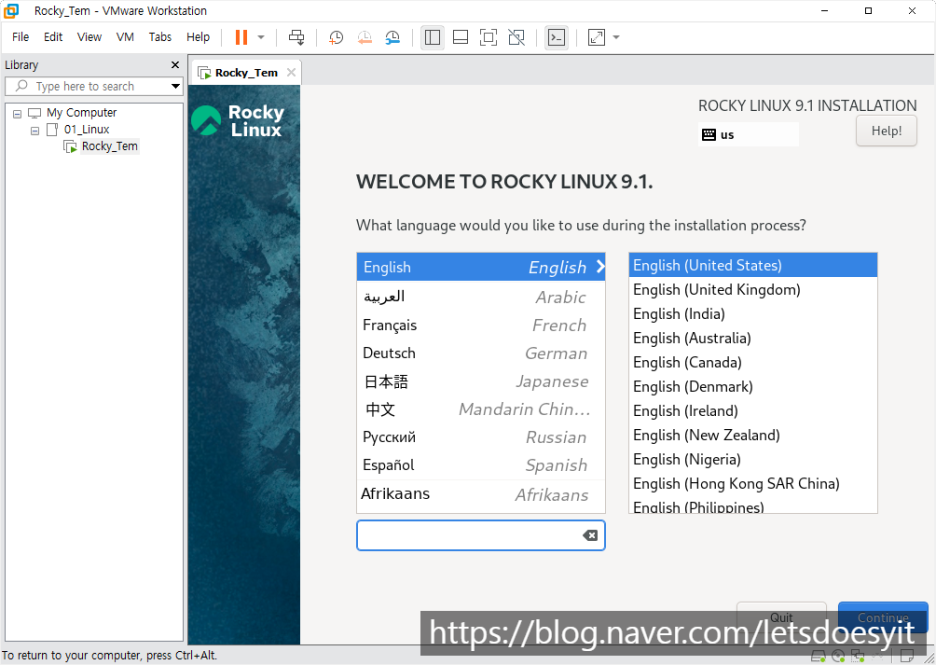Maximize the VMware Workstation window
Viewport: 936px width, 665px height.
(x=868, y=11)
